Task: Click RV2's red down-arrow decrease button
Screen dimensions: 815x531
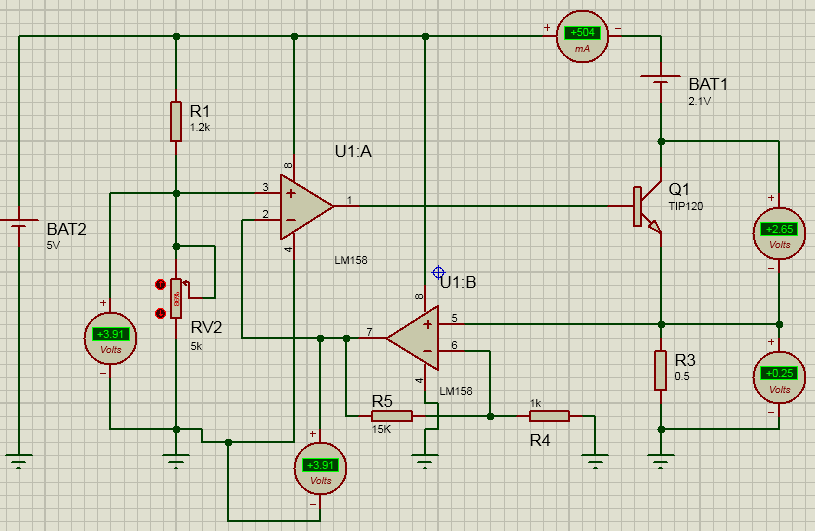Action: [x=161, y=313]
